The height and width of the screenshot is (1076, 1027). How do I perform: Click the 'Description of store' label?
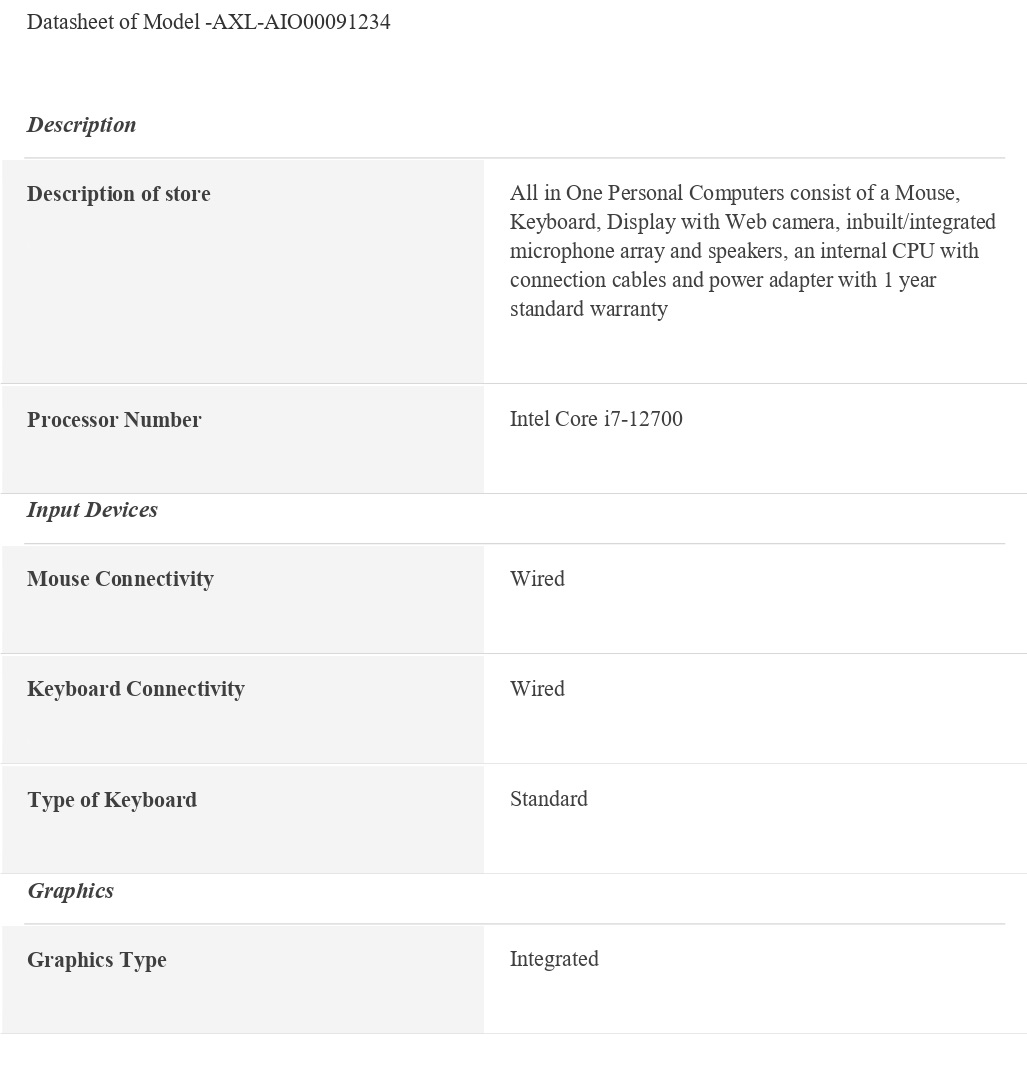pos(118,194)
